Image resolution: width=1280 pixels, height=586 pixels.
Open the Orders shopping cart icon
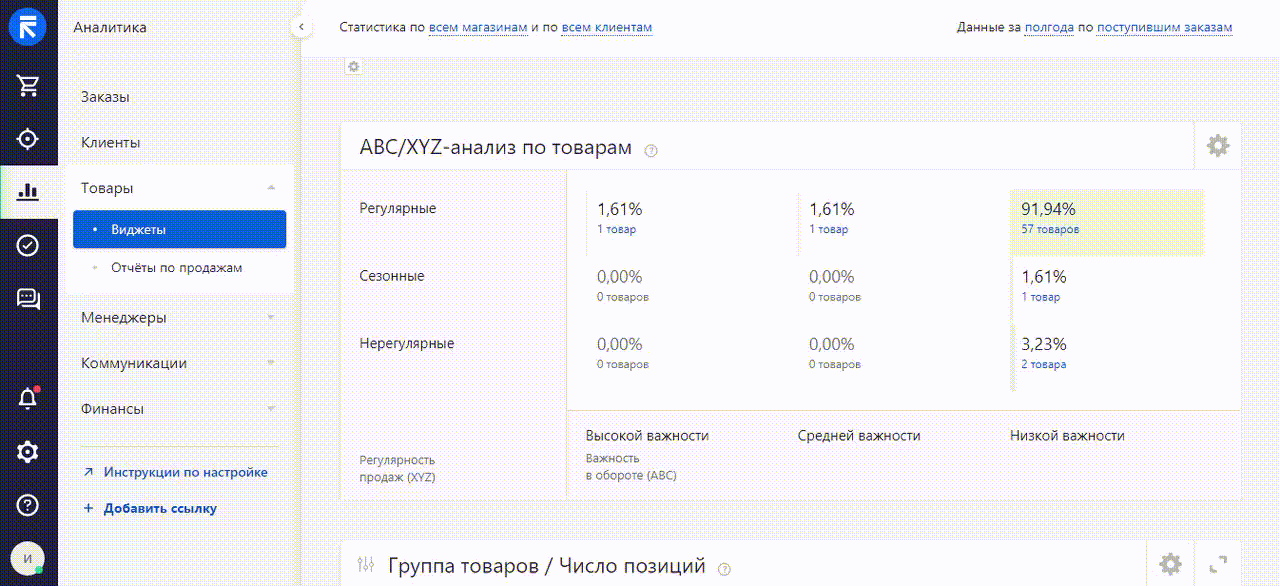28,86
